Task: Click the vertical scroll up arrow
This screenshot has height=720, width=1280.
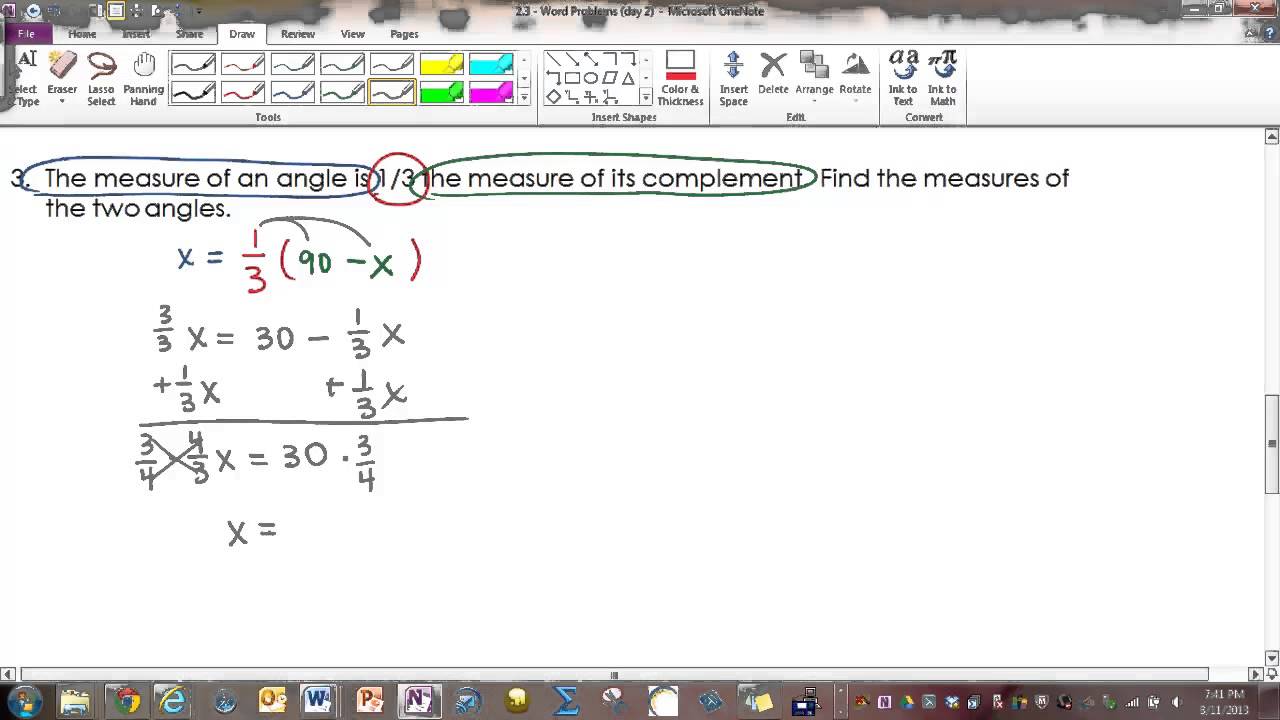Action: [x=1272, y=136]
